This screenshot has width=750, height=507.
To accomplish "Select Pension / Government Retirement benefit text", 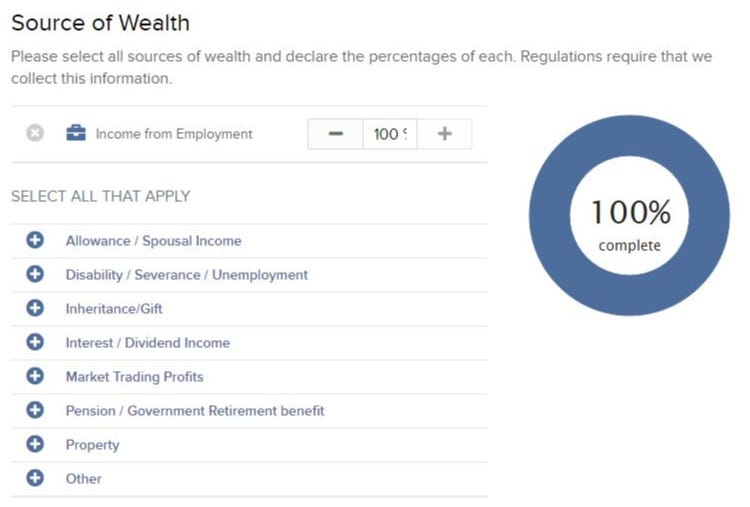I will [195, 410].
